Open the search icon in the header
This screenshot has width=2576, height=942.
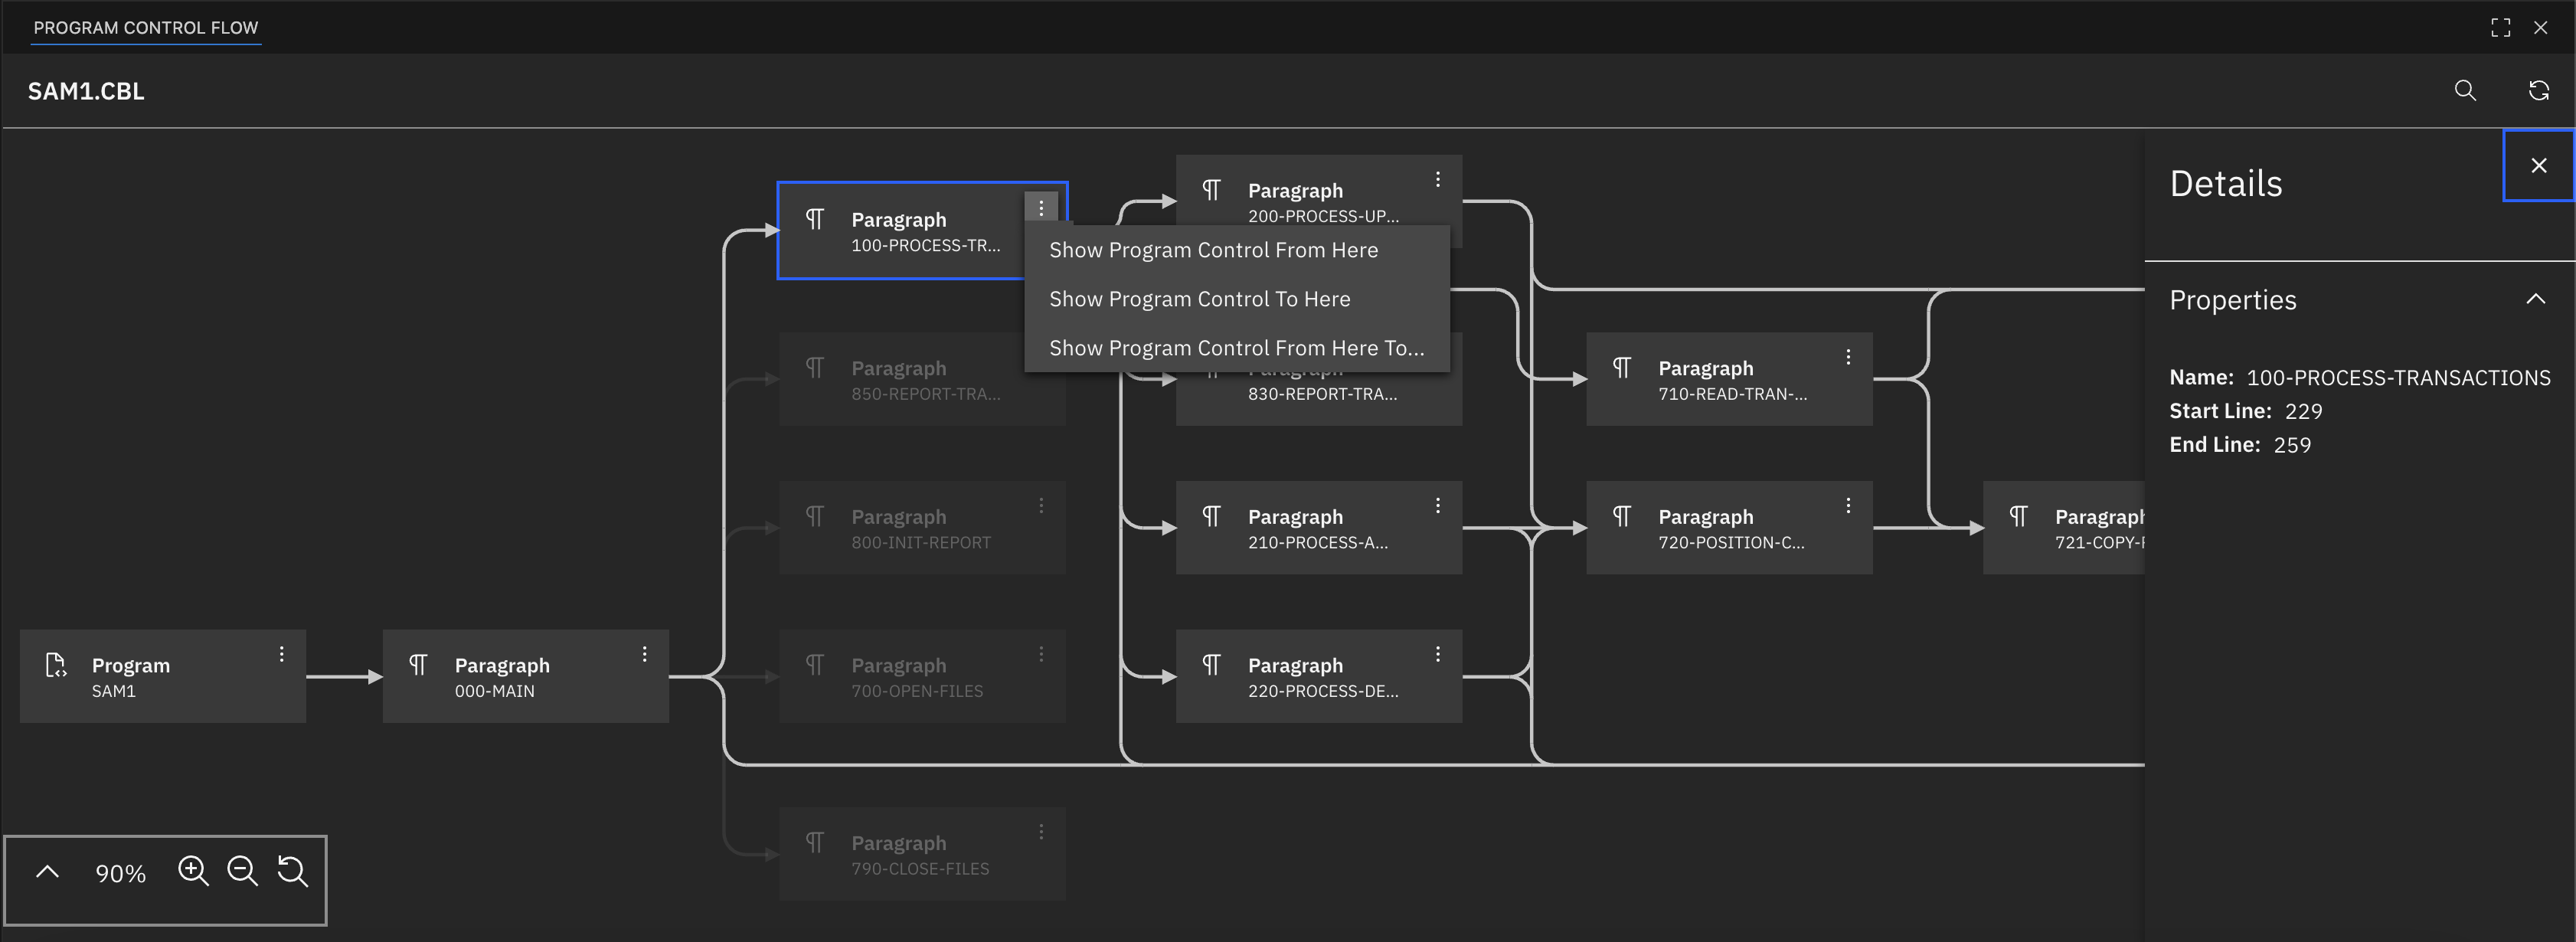pos(2466,91)
